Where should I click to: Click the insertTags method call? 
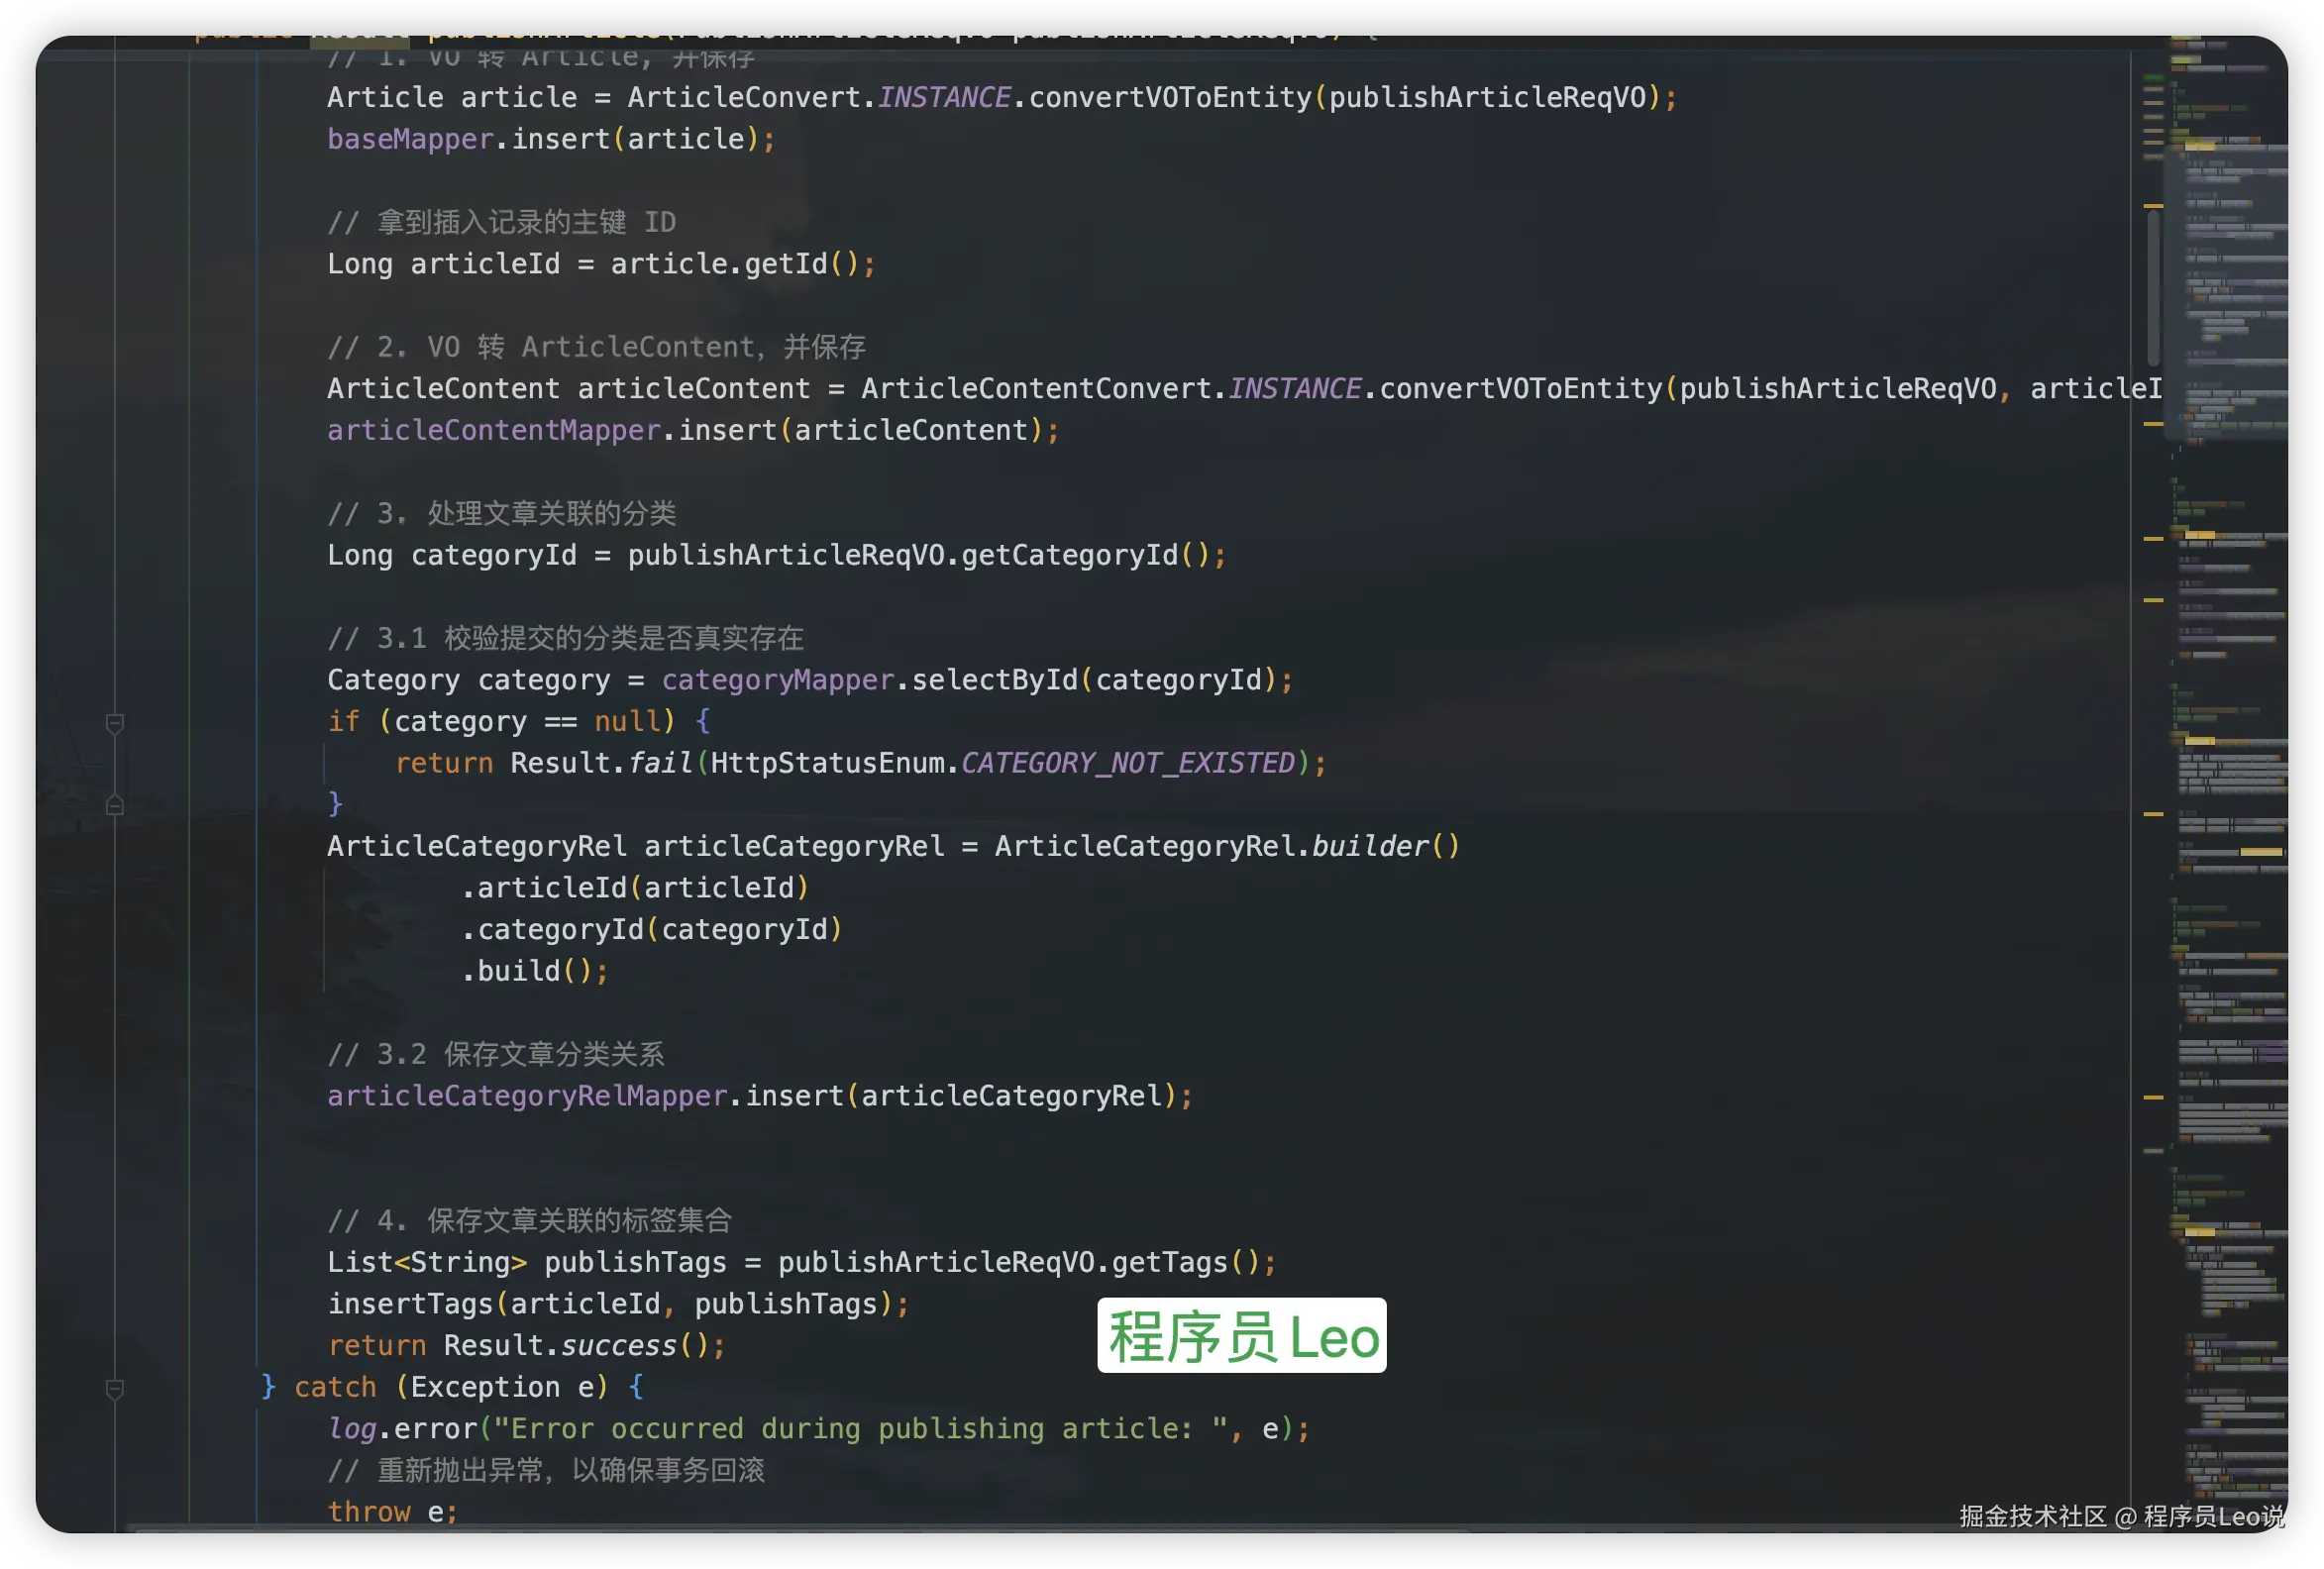(410, 1304)
